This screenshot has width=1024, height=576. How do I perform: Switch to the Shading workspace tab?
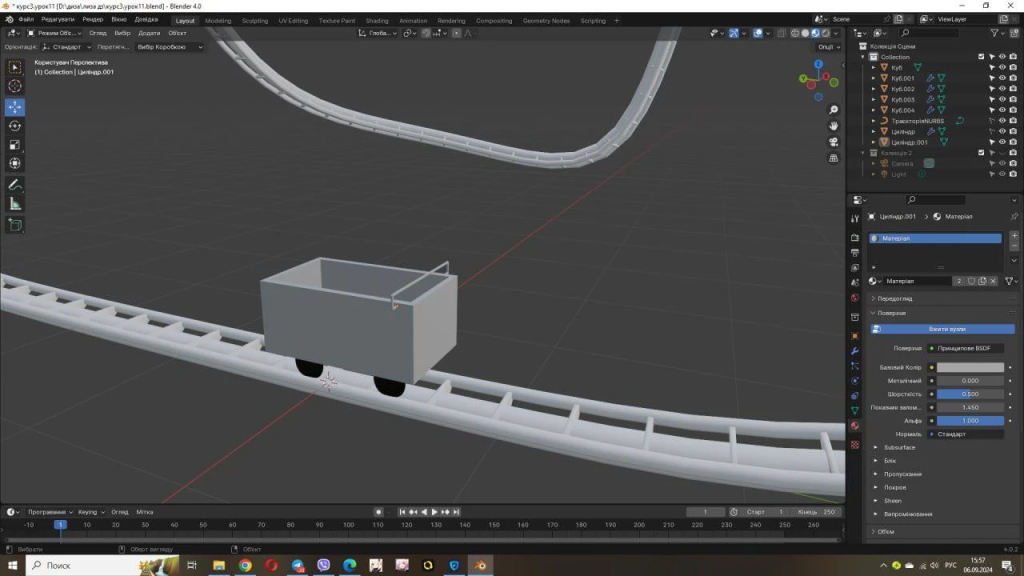tap(377, 20)
